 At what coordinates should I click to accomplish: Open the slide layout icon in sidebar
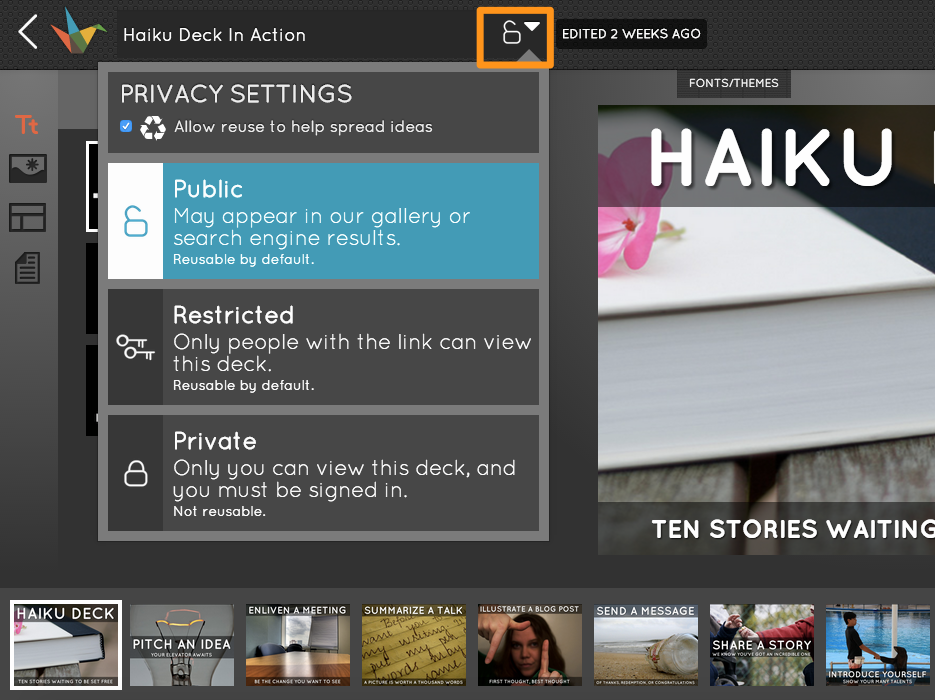[28, 217]
